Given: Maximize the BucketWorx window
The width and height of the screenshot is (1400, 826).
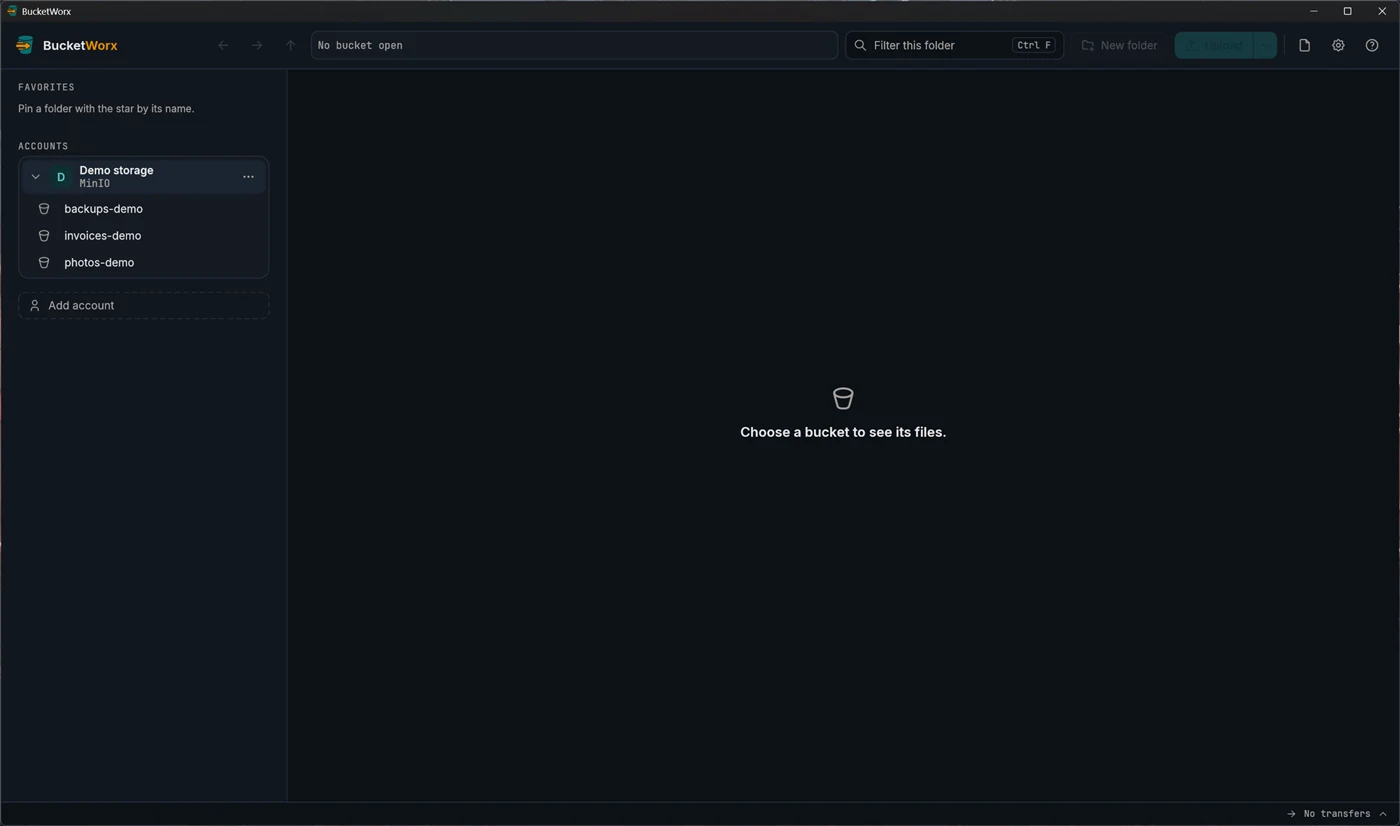Looking at the screenshot, I should 1347,11.
